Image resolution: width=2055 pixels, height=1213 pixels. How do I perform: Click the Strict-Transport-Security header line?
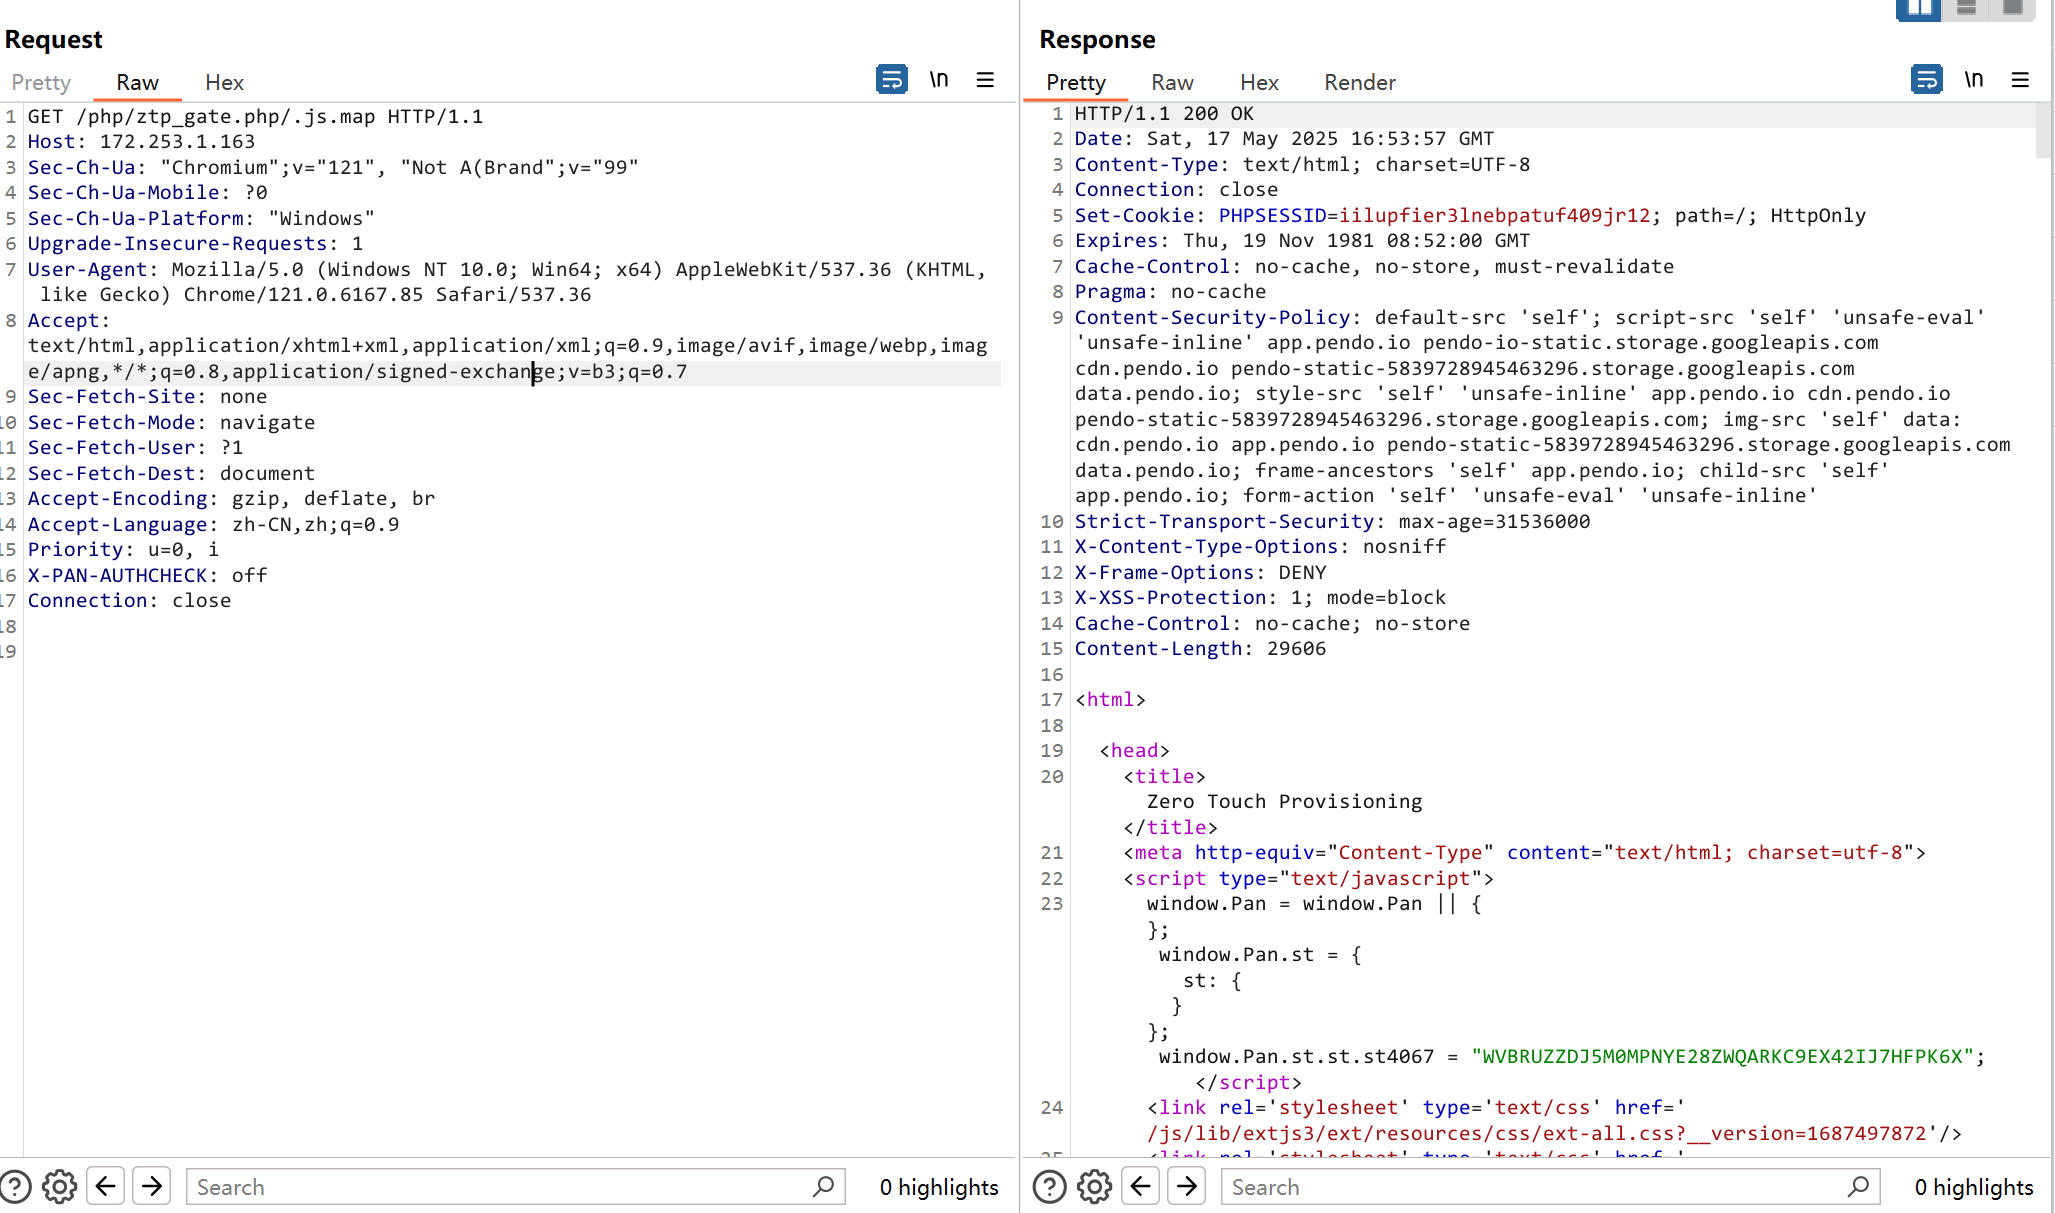[x=1332, y=522]
